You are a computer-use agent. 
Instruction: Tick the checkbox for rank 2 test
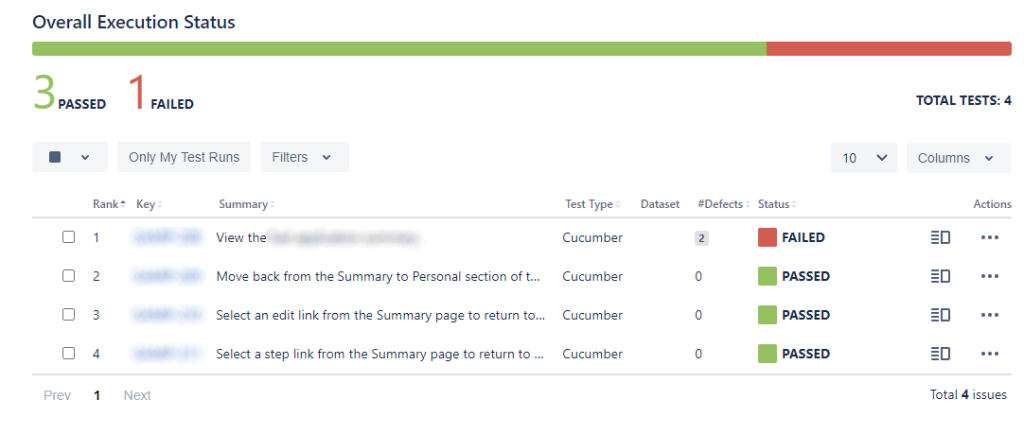pos(69,276)
